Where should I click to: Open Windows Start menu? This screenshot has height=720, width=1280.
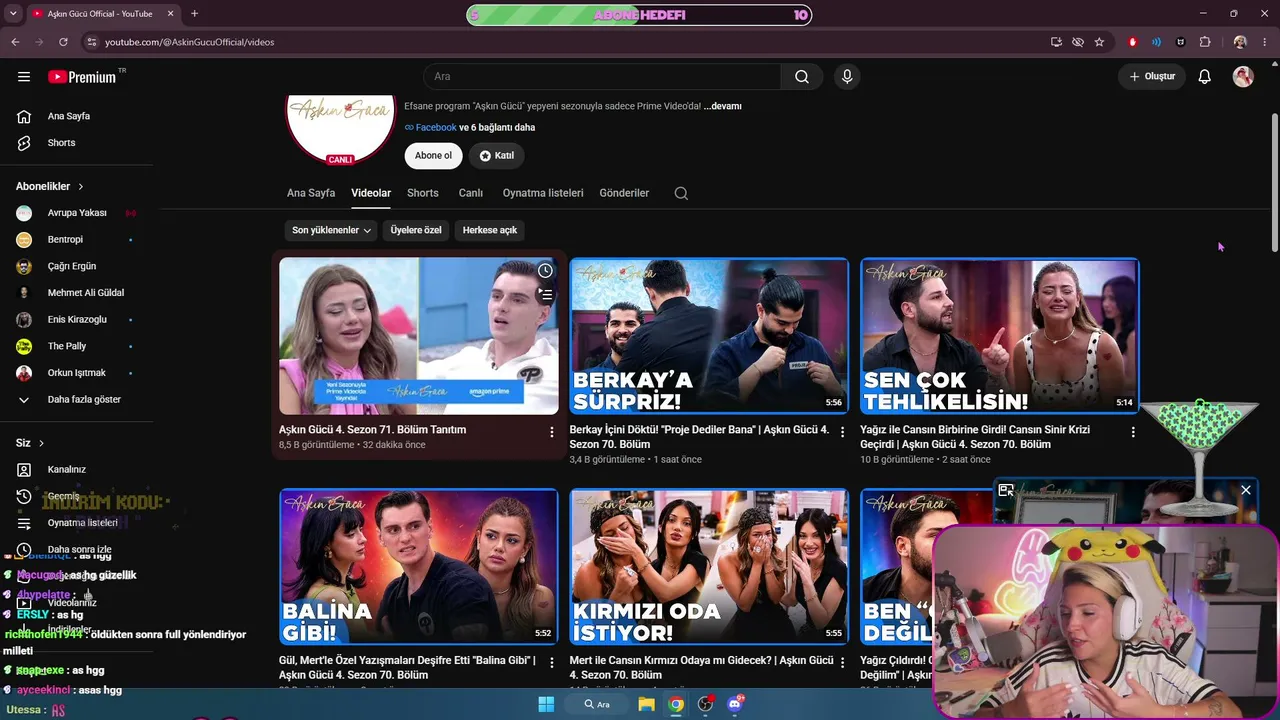click(546, 704)
